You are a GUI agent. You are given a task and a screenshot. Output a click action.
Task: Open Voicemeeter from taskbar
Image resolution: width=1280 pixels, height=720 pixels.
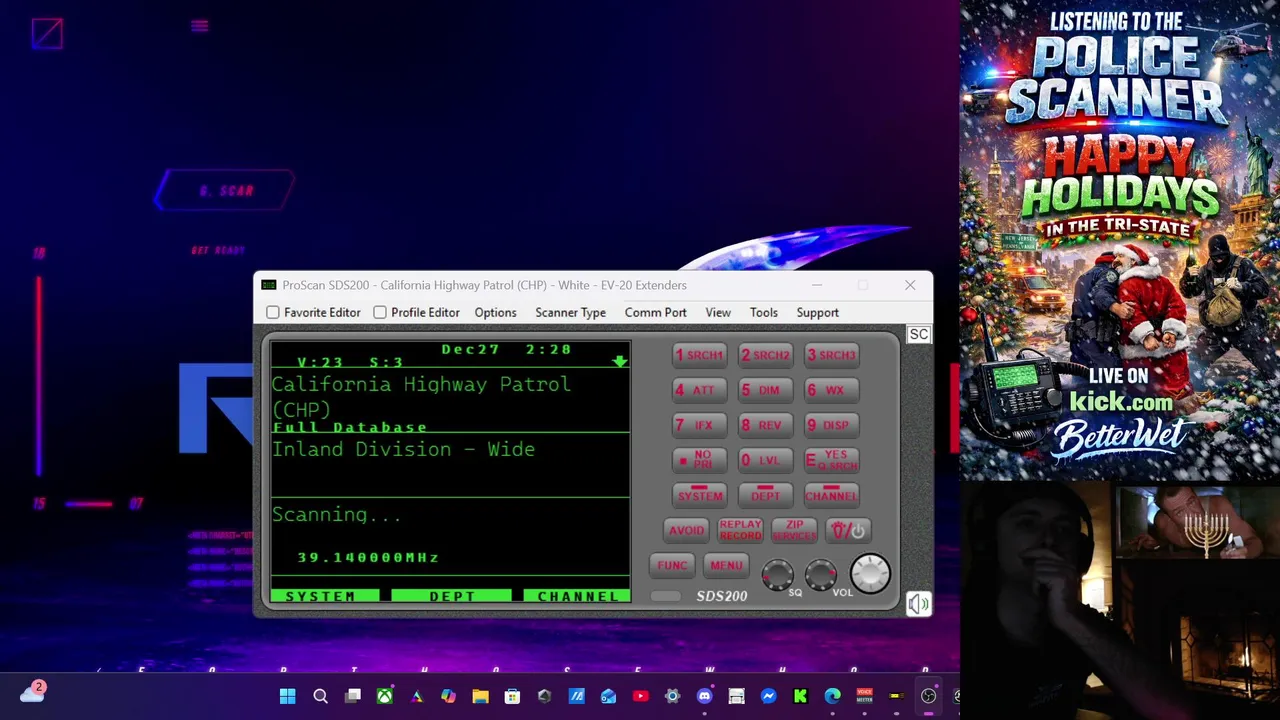pyautogui.click(x=864, y=696)
